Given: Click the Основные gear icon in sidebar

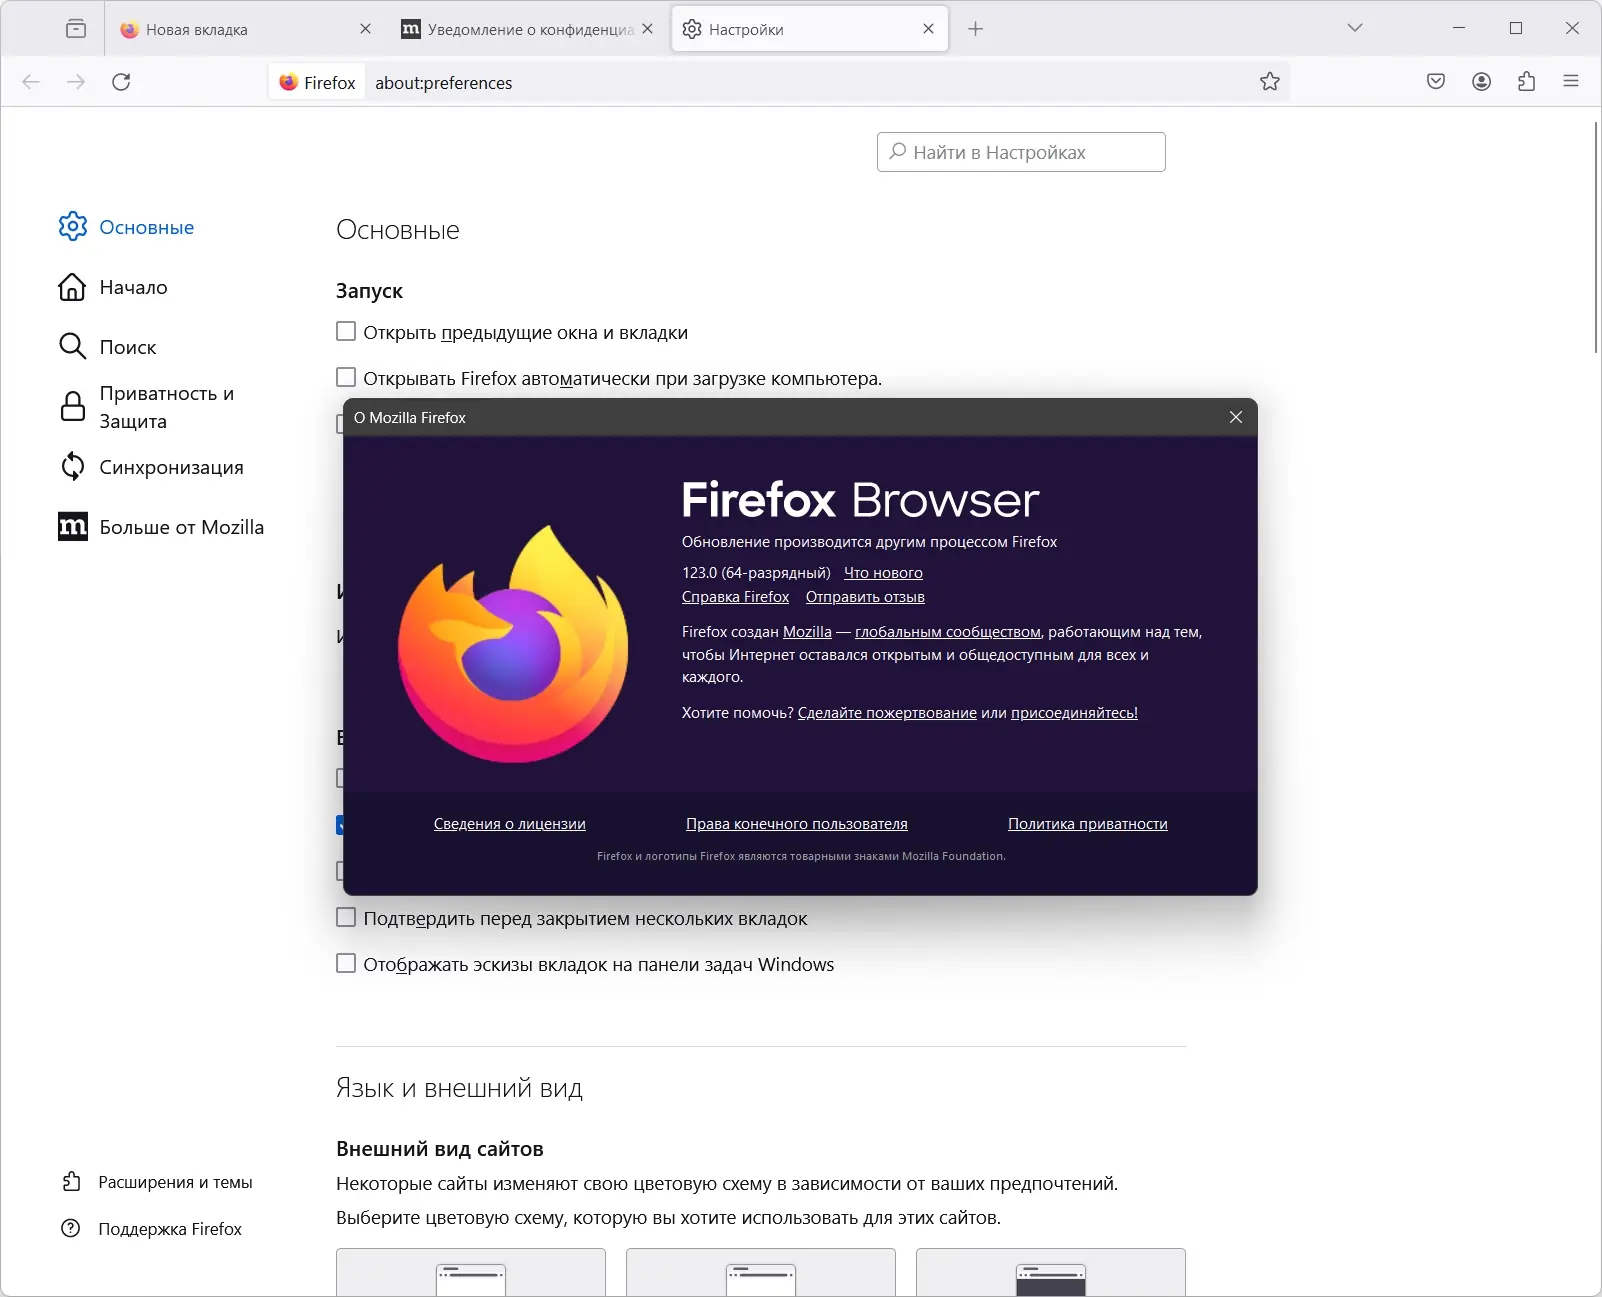Looking at the screenshot, I should coord(73,227).
